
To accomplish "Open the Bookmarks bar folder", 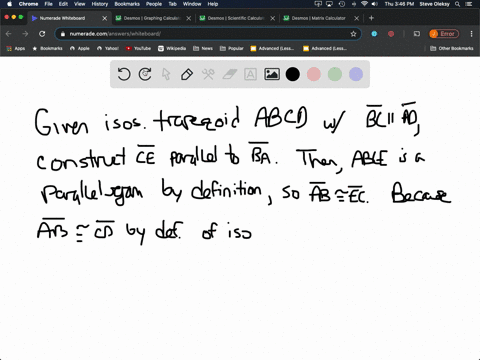I will coord(47,48).
